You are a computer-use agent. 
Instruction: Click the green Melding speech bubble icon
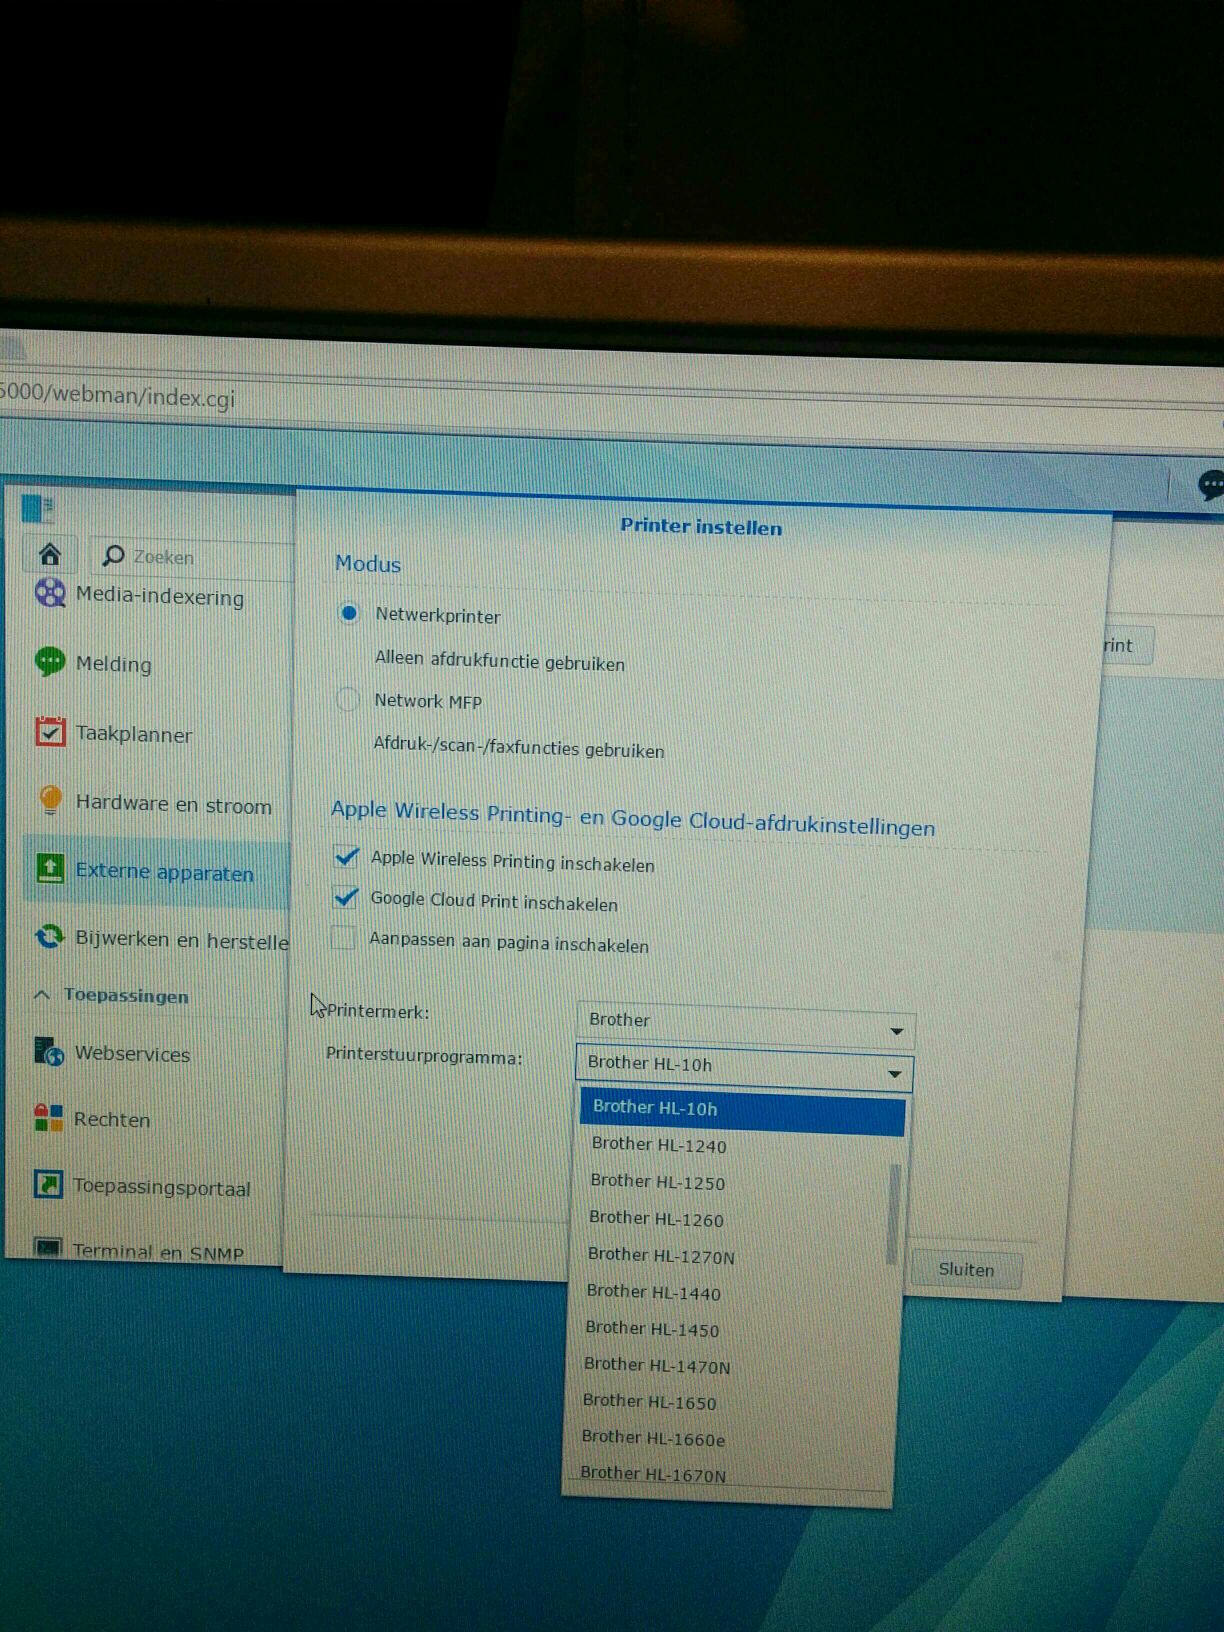(50, 662)
